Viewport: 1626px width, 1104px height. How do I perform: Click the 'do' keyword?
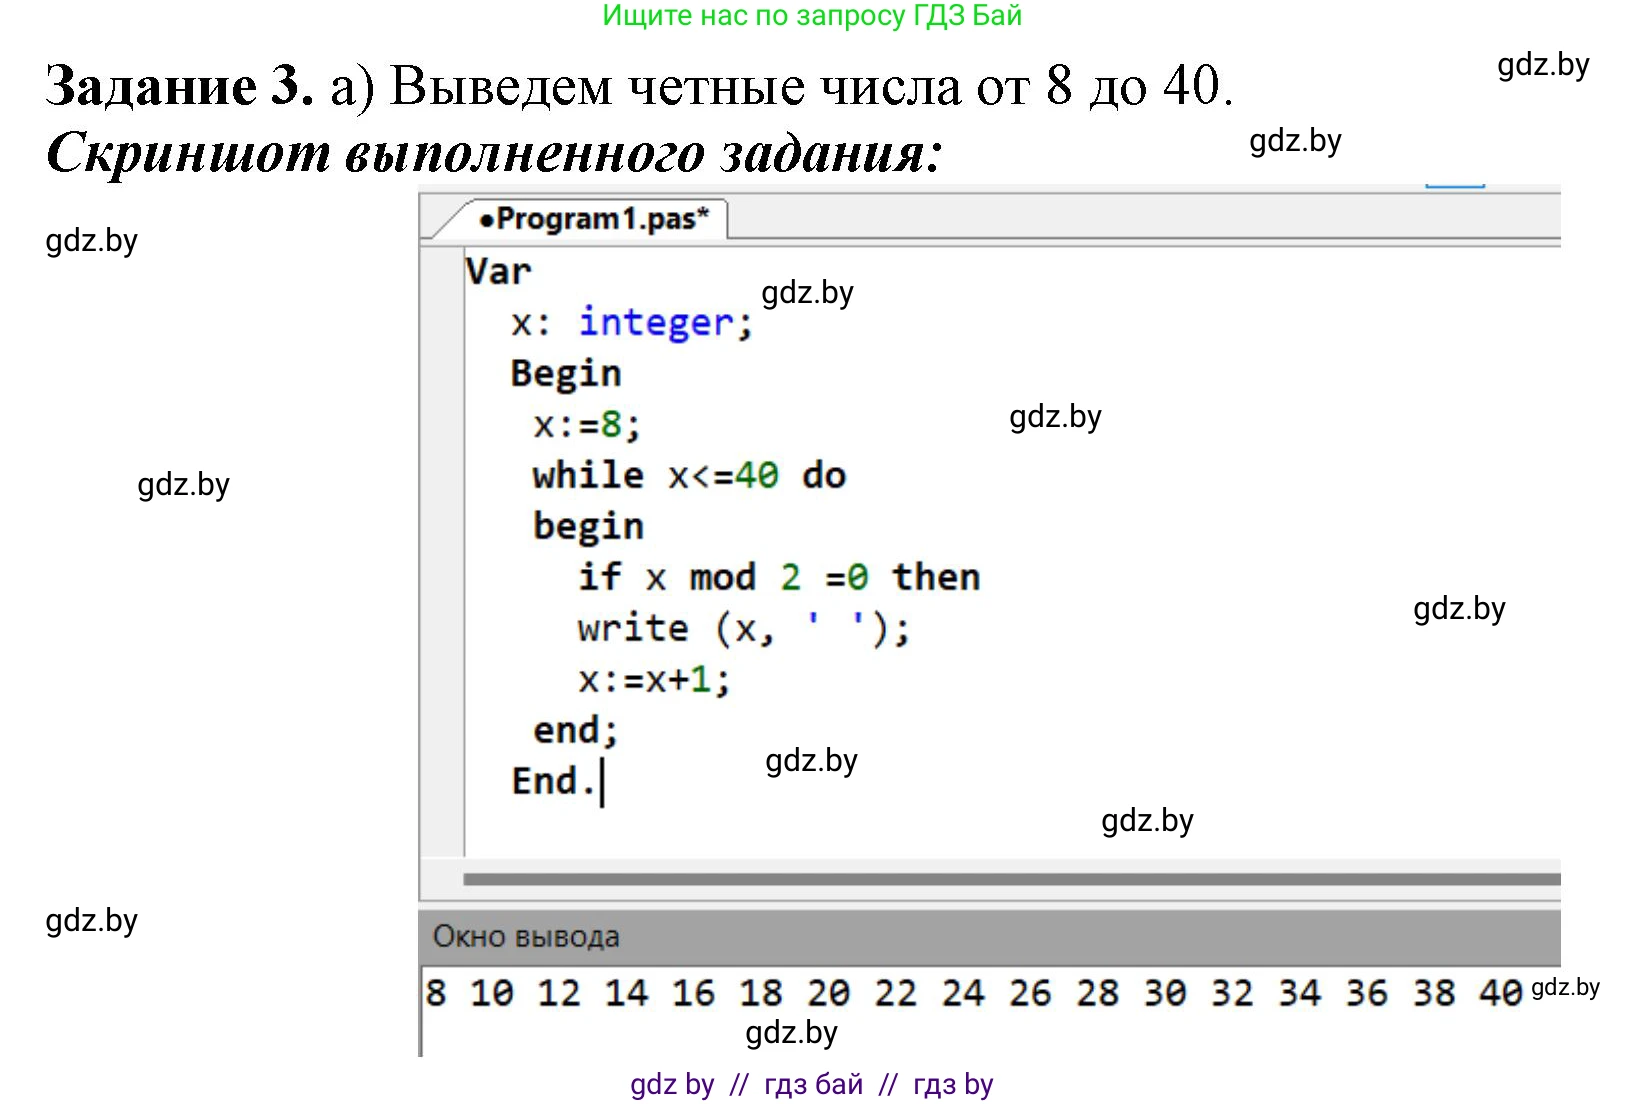pyautogui.click(x=824, y=475)
